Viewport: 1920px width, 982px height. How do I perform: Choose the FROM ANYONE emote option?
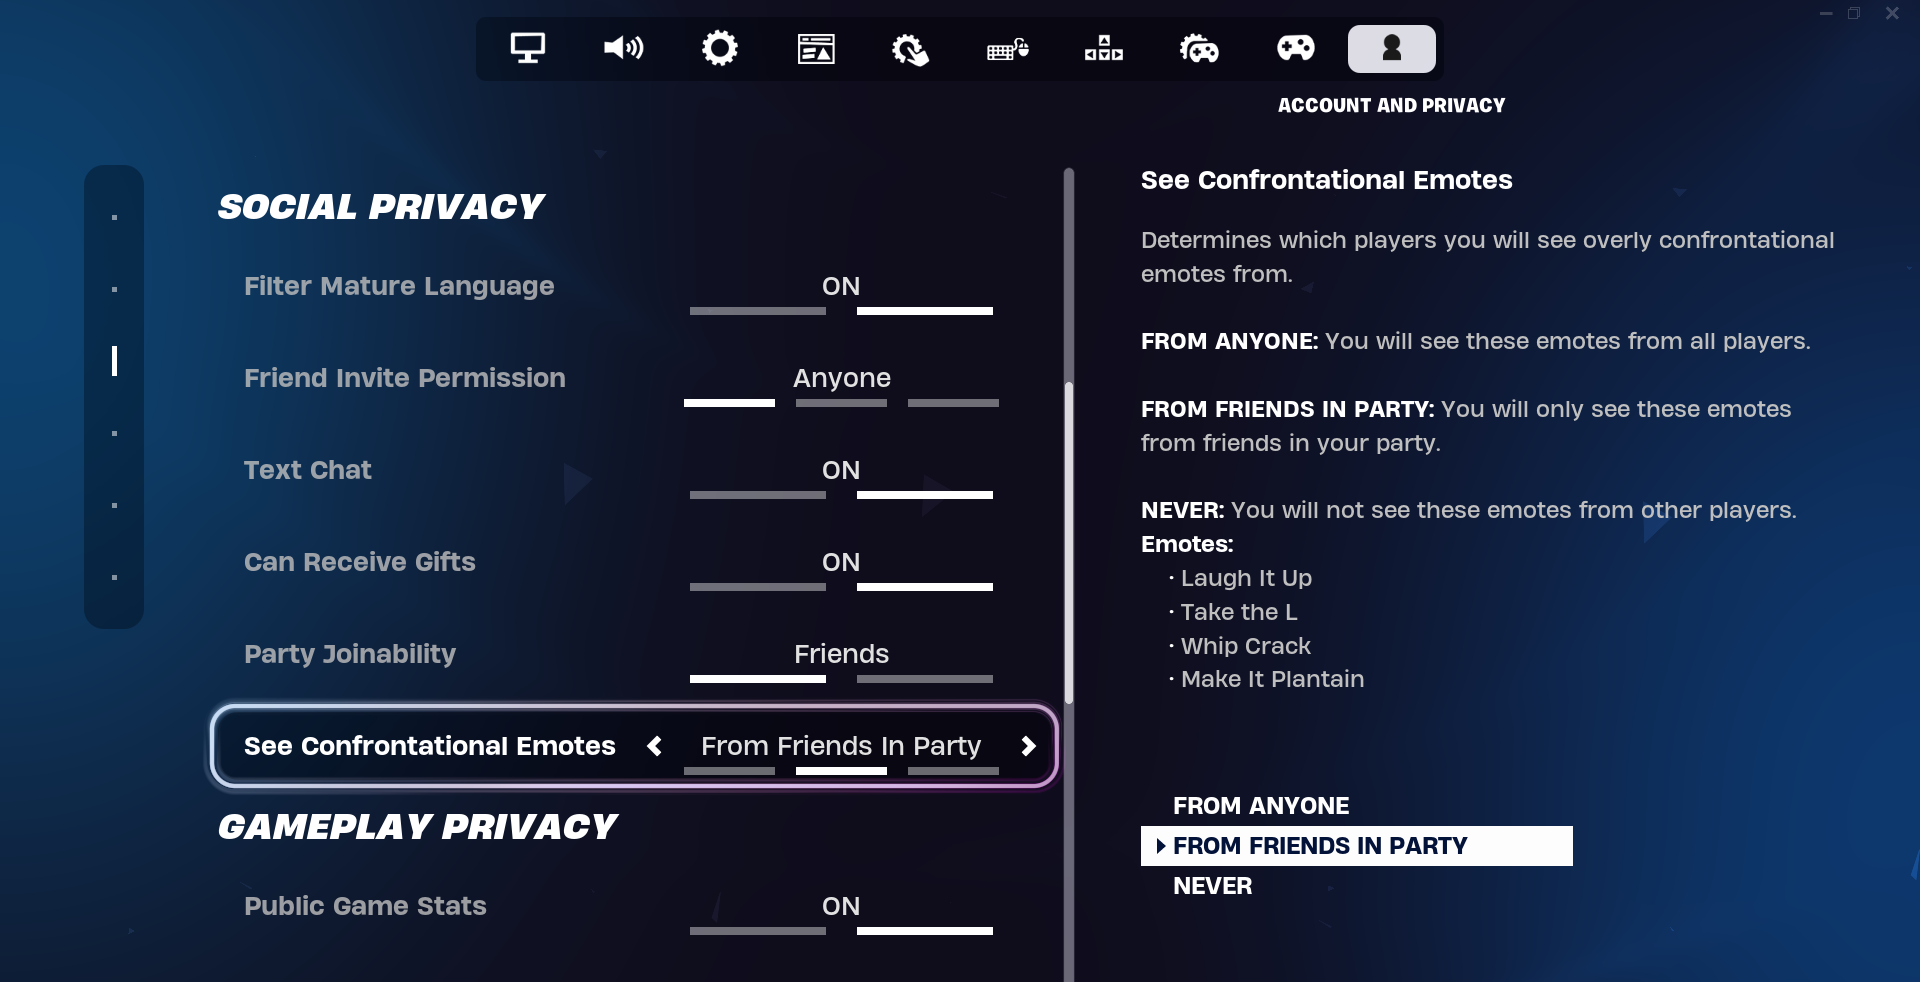[1260, 806]
